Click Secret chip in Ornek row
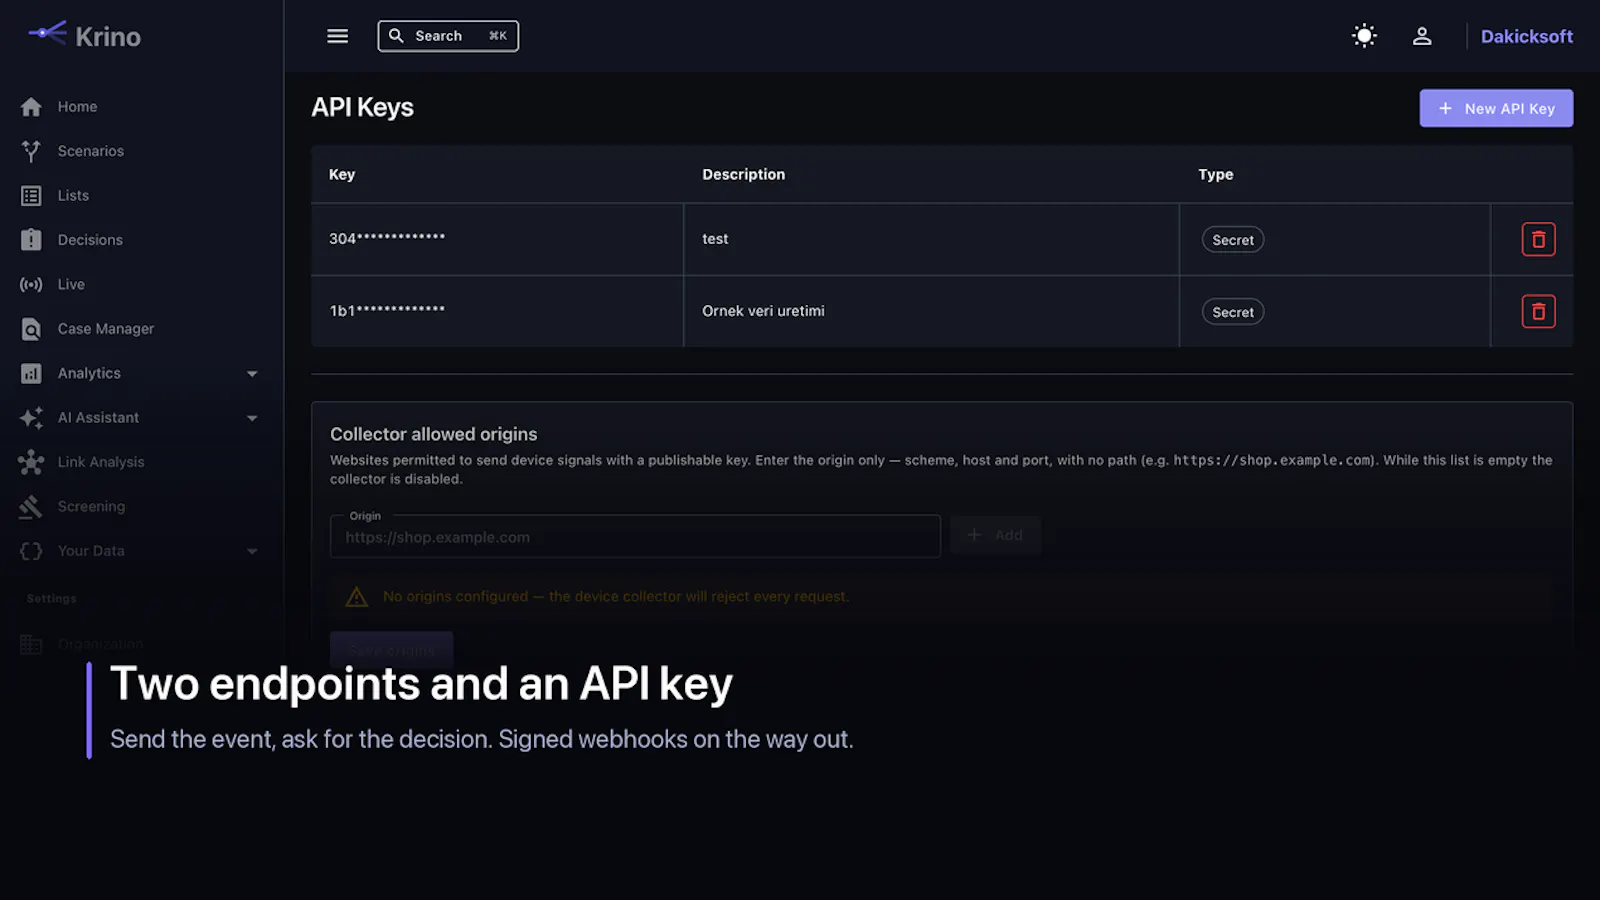1600x900 pixels. 1233,312
